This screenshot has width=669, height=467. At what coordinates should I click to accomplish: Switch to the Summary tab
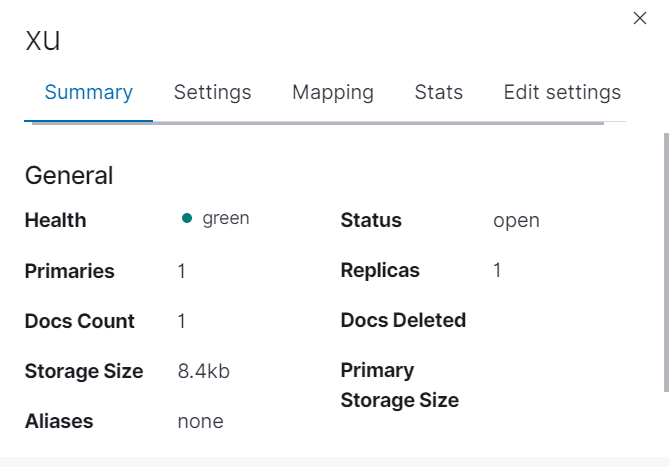[x=89, y=93]
